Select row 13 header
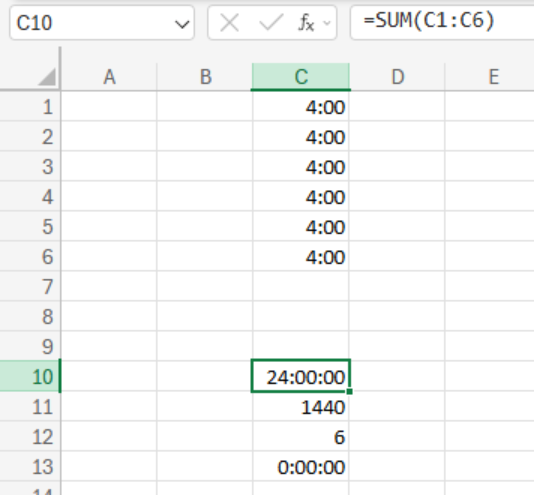 coord(30,466)
